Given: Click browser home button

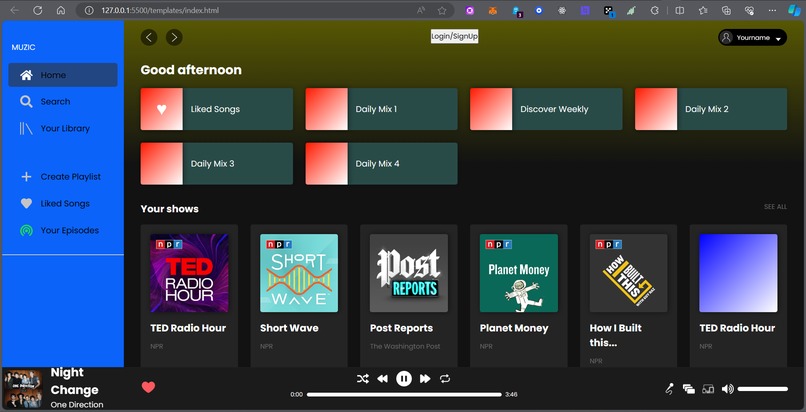Looking at the screenshot, I should (x=61, y=10).
